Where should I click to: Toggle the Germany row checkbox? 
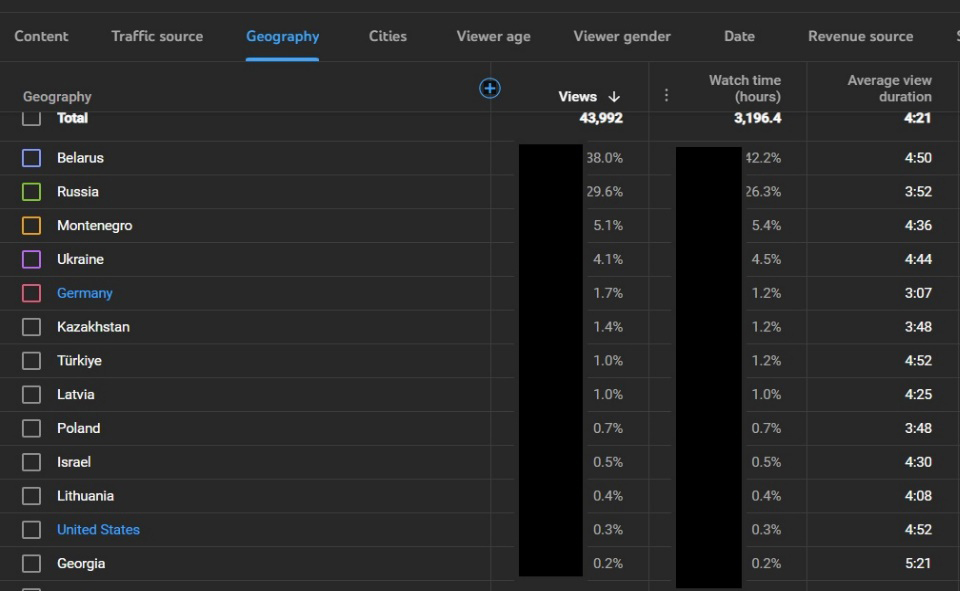32,294
